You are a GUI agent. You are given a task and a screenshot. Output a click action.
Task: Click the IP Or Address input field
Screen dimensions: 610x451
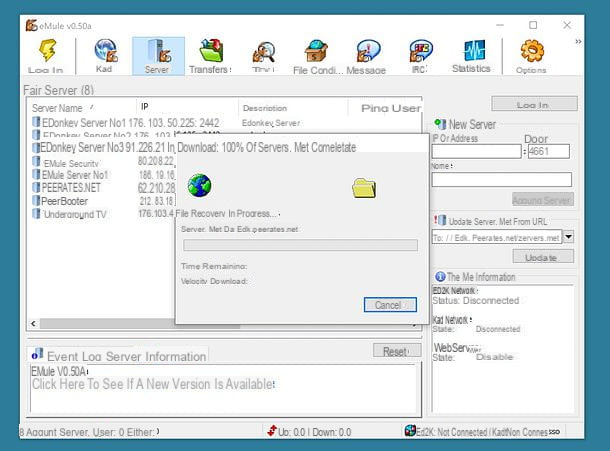(x=476, y=151)
